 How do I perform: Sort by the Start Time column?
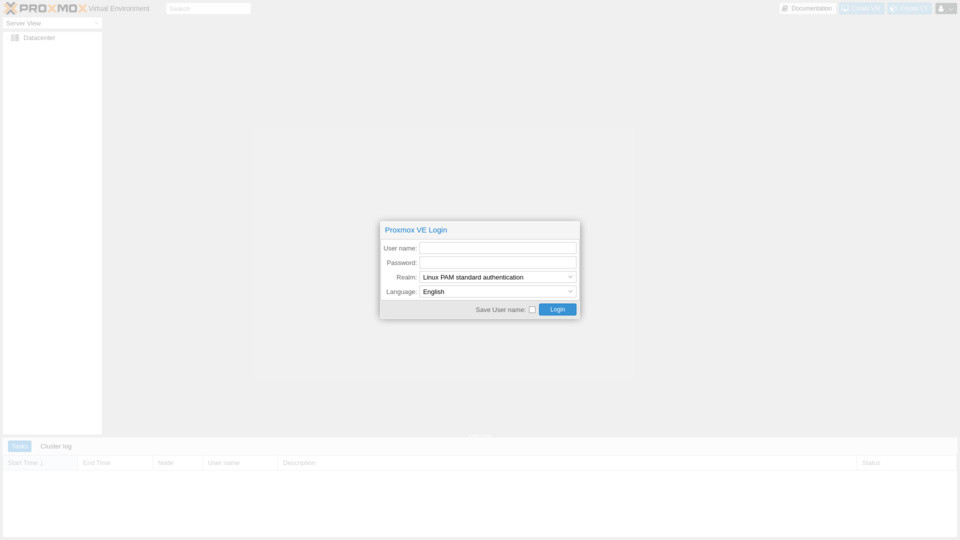coord(40,463)
